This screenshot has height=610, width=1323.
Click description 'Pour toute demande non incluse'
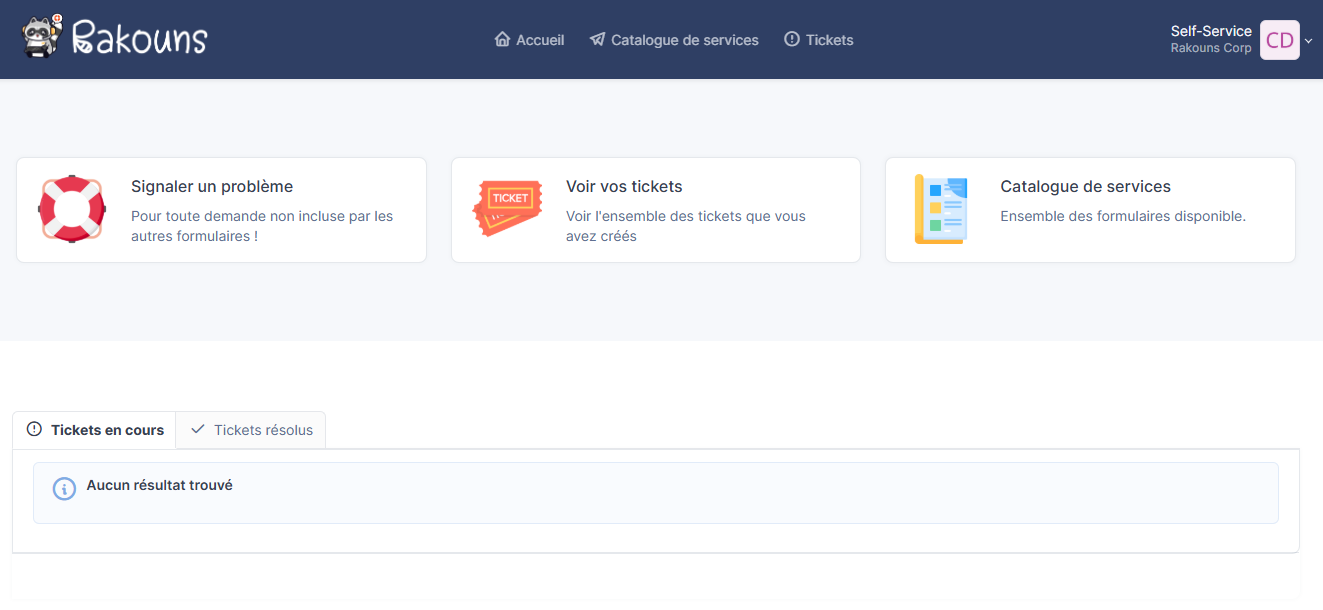click(x=262, y=226)
